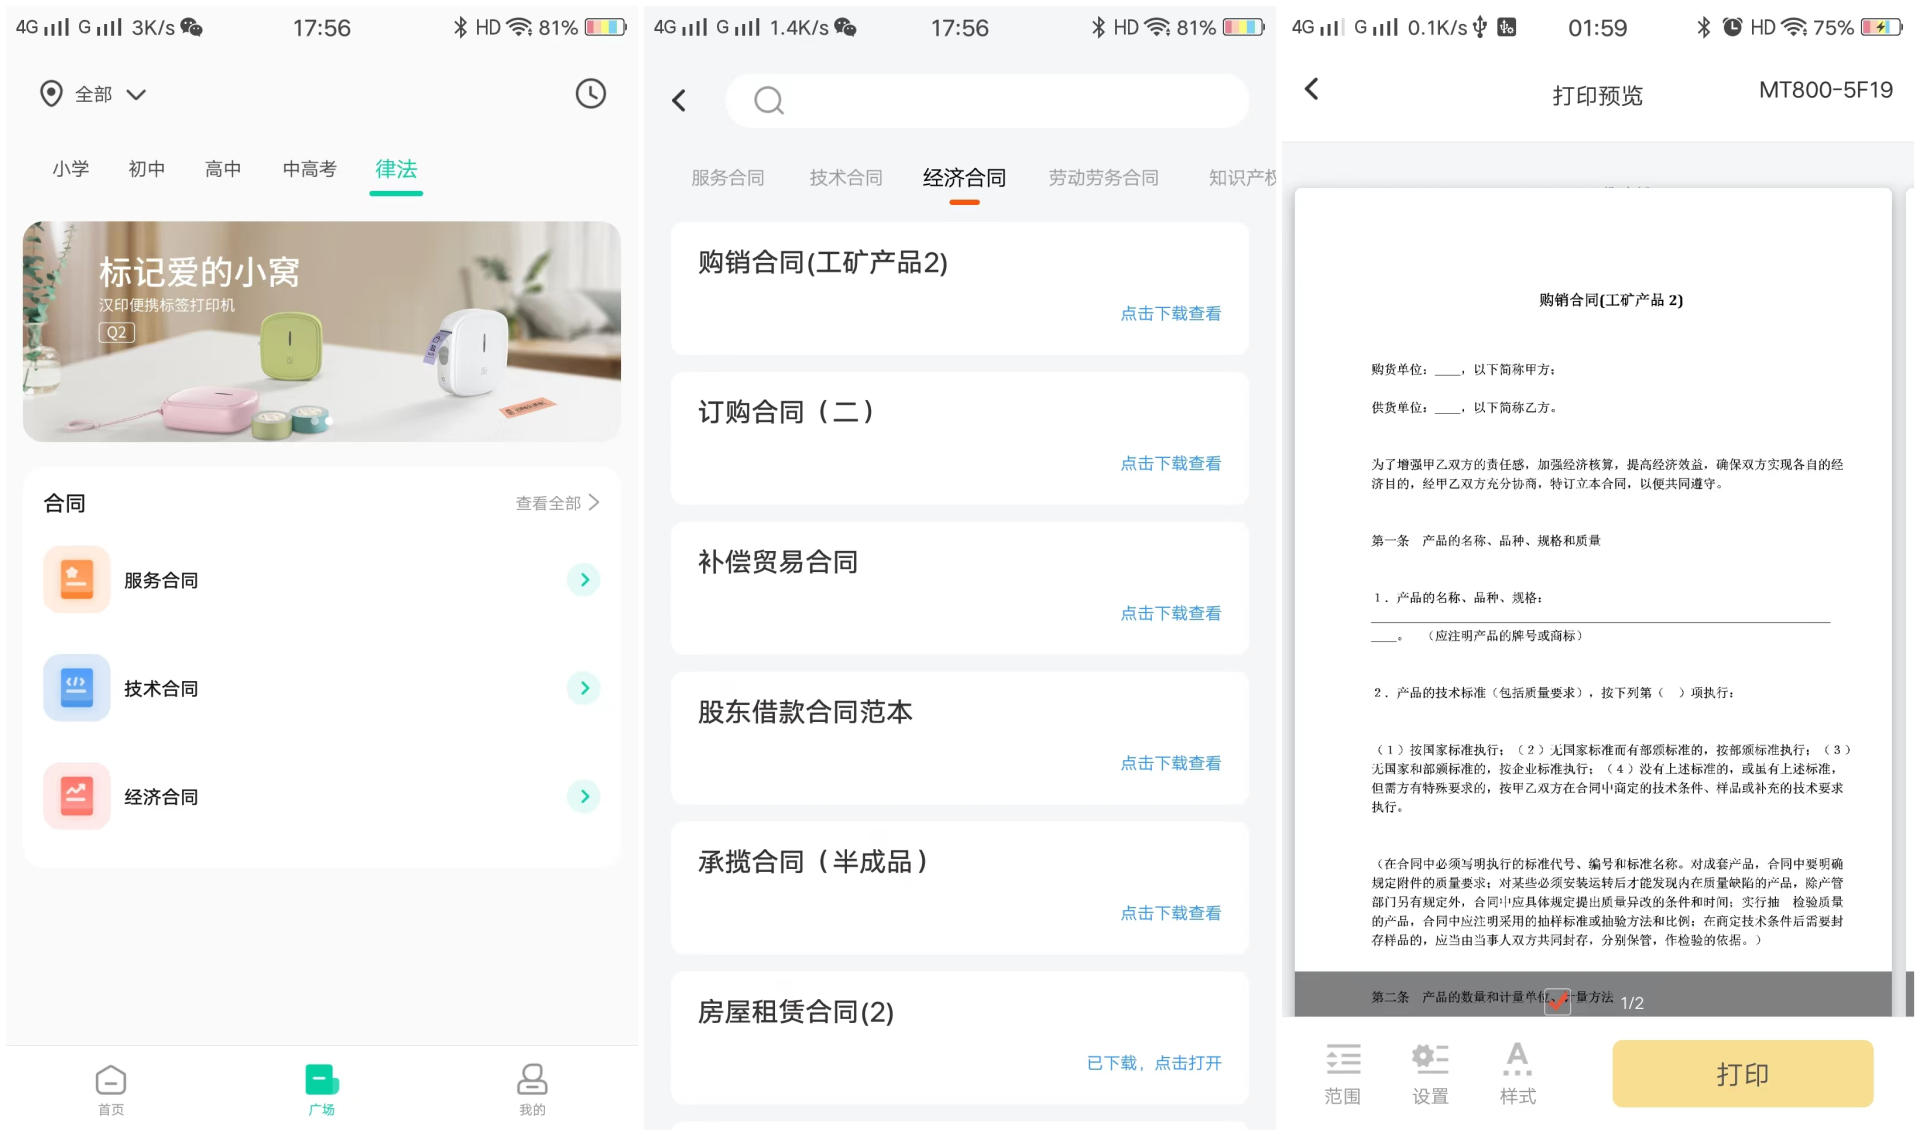The width and height of the screenshot is (1920, 1136).
Task: Expand 经济合同 using its arrow
Action: pos(584,796)
